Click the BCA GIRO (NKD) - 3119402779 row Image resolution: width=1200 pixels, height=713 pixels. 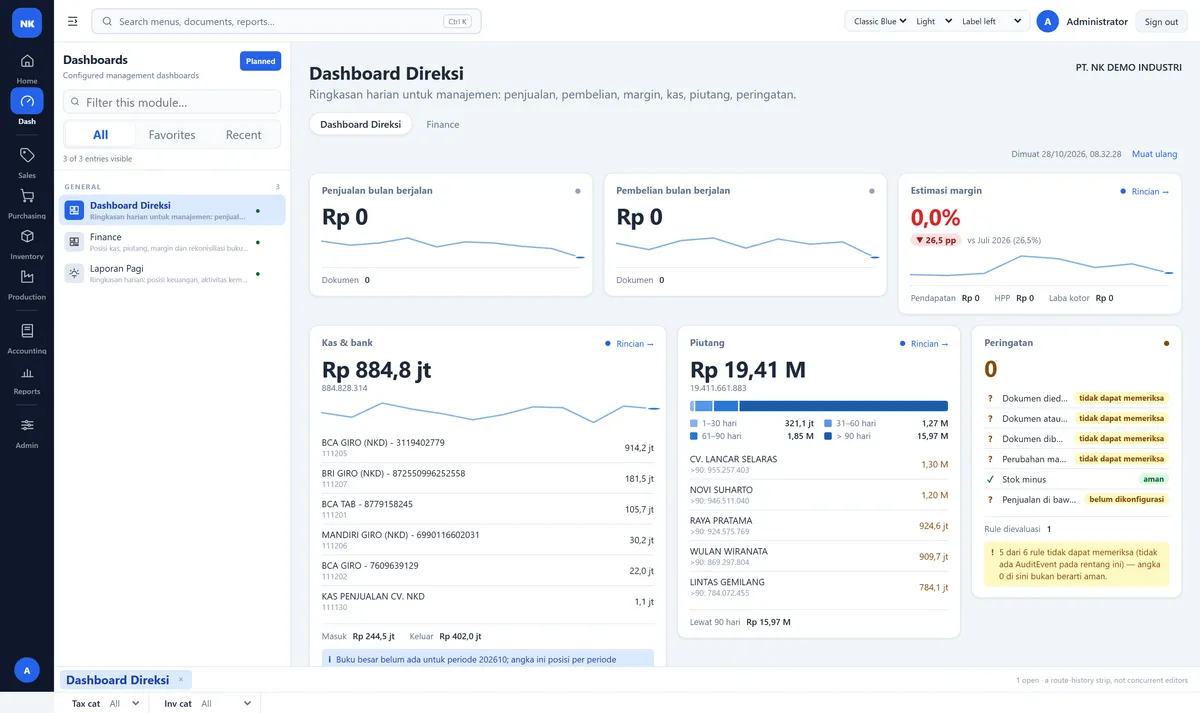pos(488,447)
